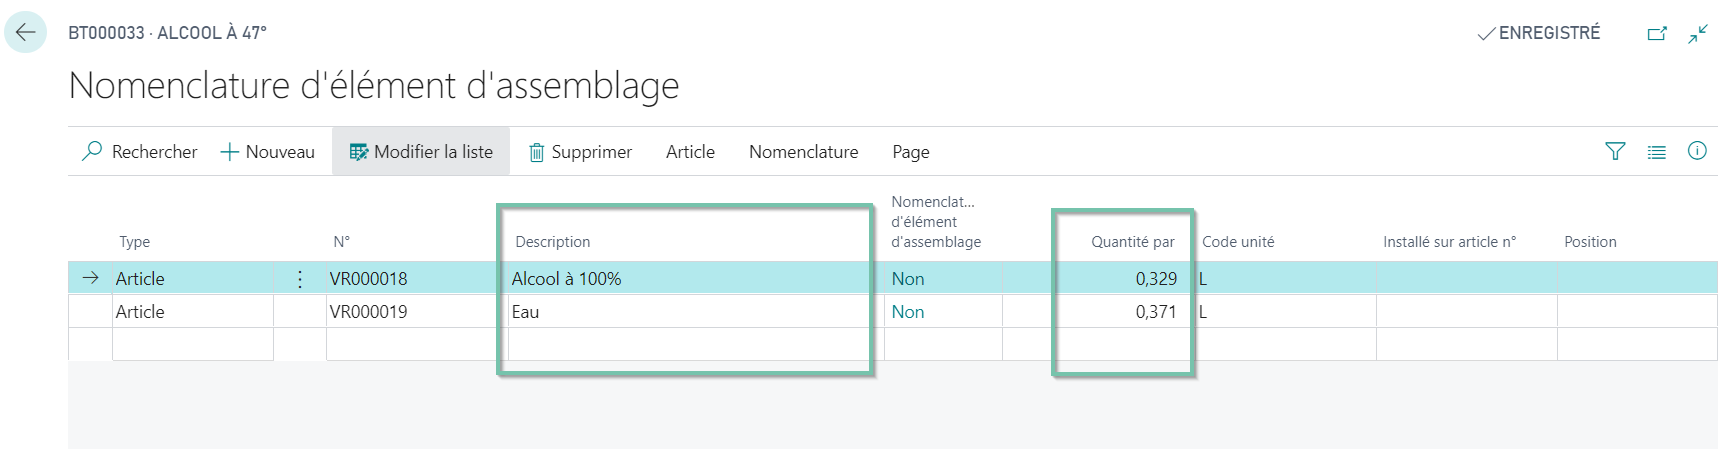The height and width of the screenshot is (449, 1730).
Task: Click the Position column header
Action: pos(1590,242)
